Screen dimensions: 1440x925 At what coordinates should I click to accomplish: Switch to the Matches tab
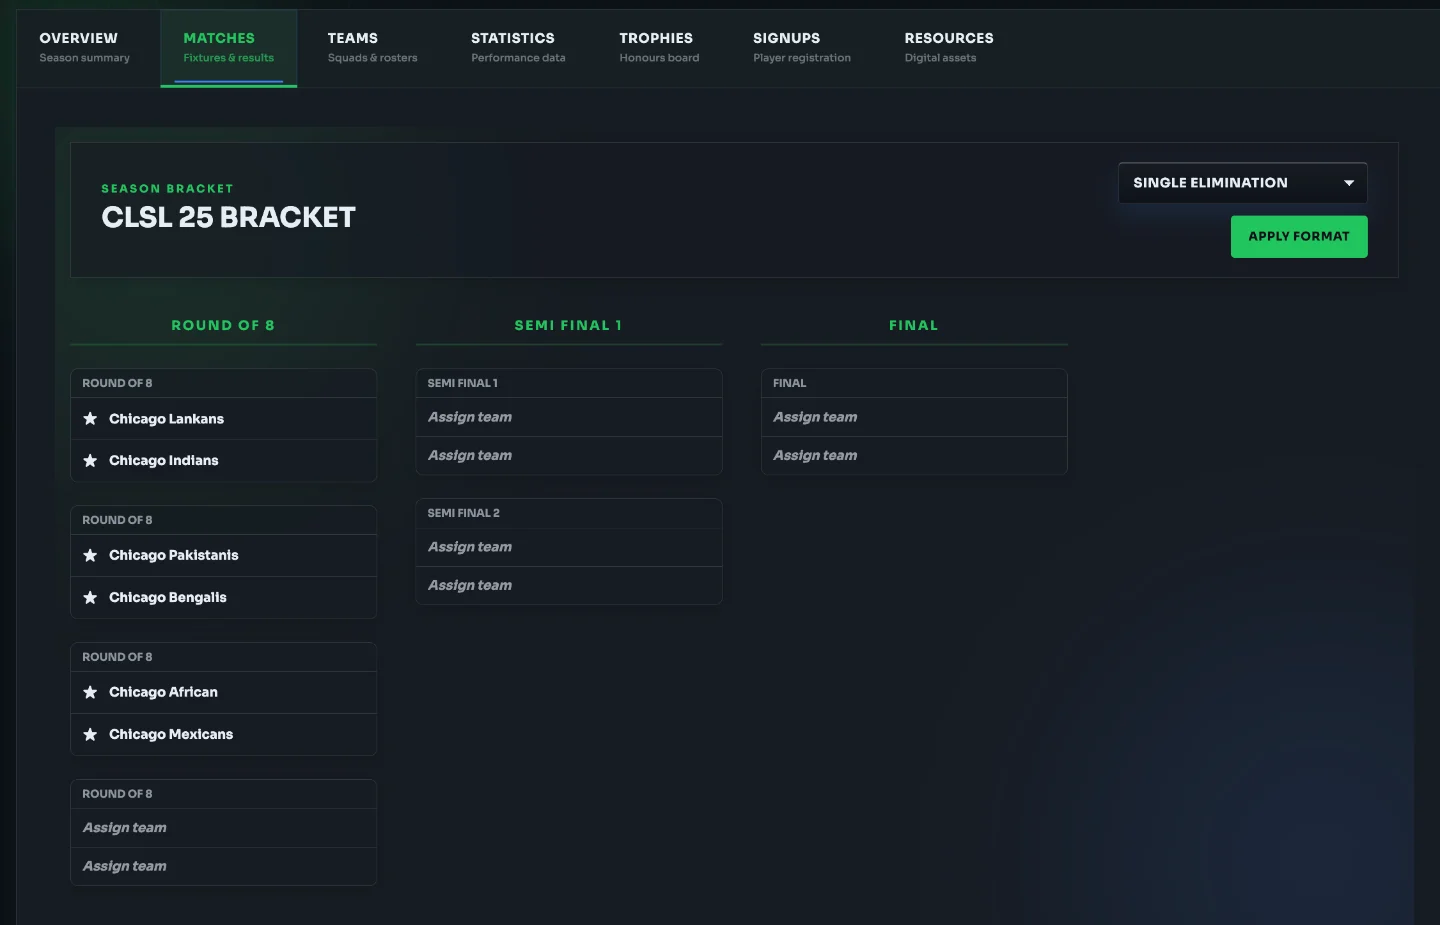[x=228, y=48]
